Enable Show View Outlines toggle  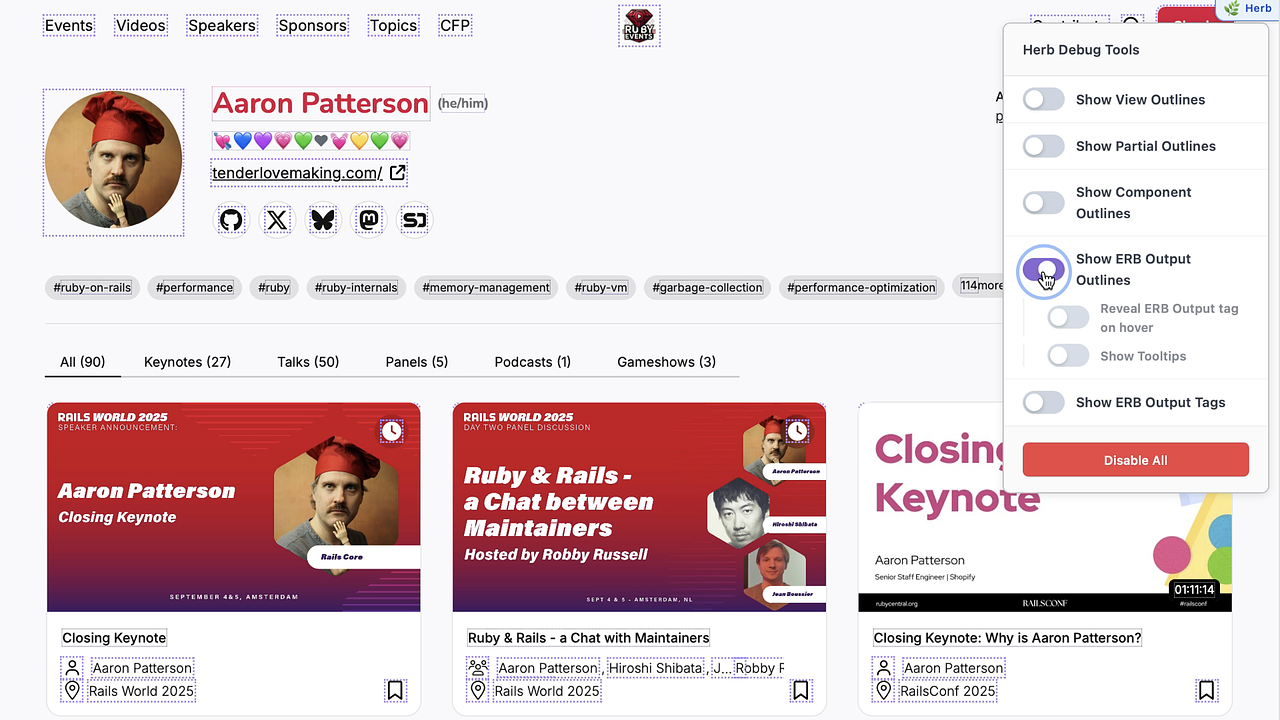tap(1043, 99)
